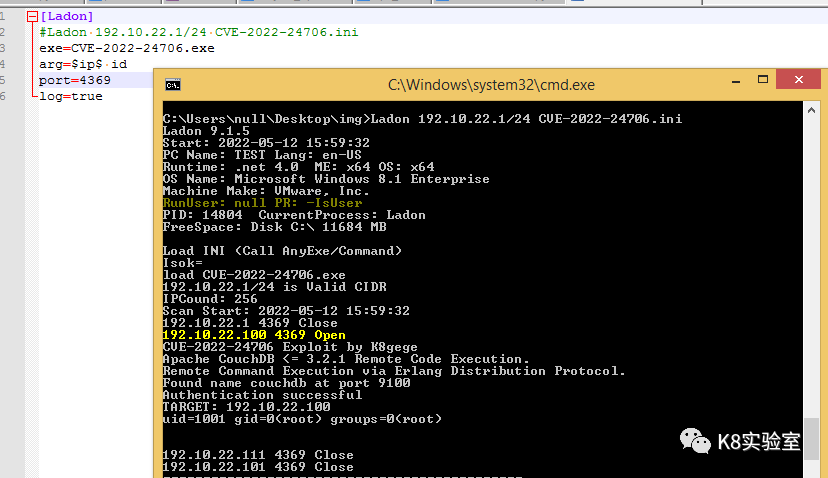The width and height of the screenshot is (828, 478).
Task: Click the port=4369 line in editor
Action: 74,80
